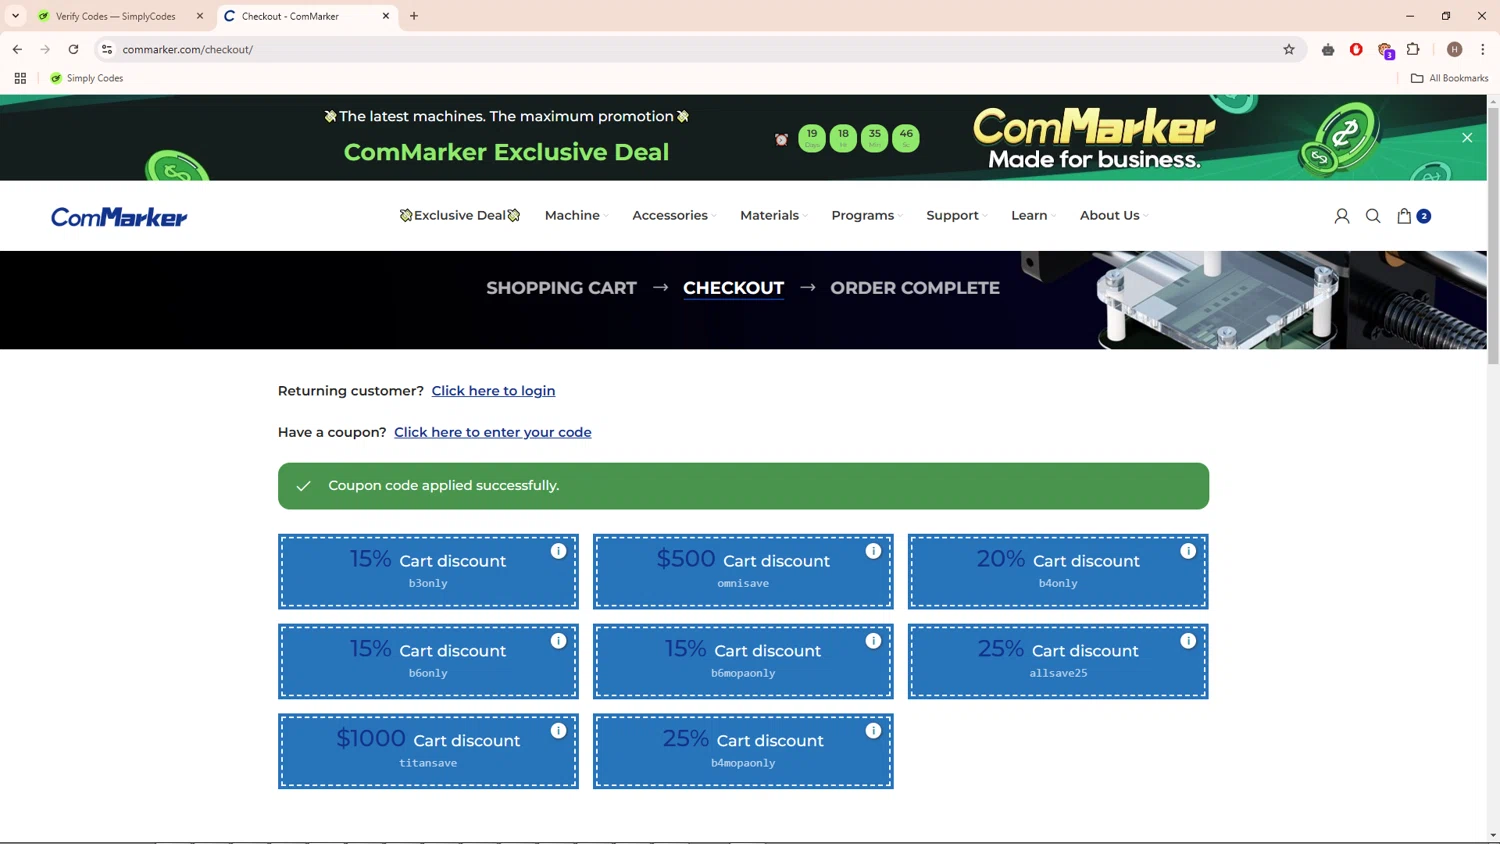Go back to previous page
This screenshot has height=844, width=1500.
coord(17,49)
